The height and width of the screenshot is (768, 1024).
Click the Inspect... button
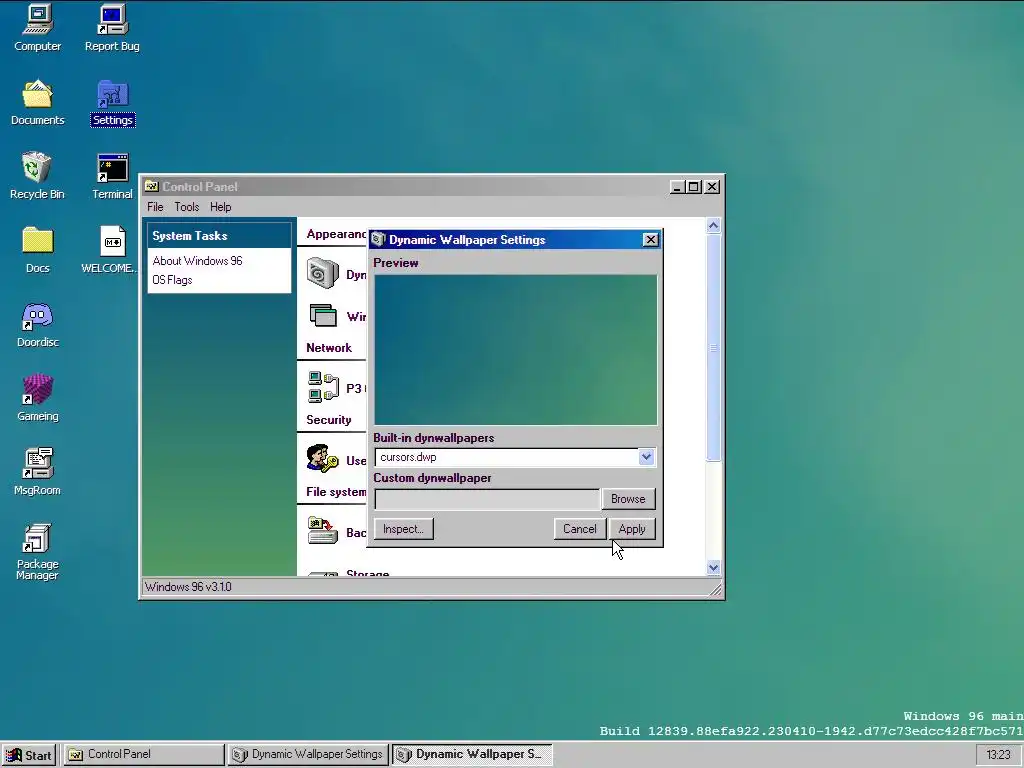point(404,529)
